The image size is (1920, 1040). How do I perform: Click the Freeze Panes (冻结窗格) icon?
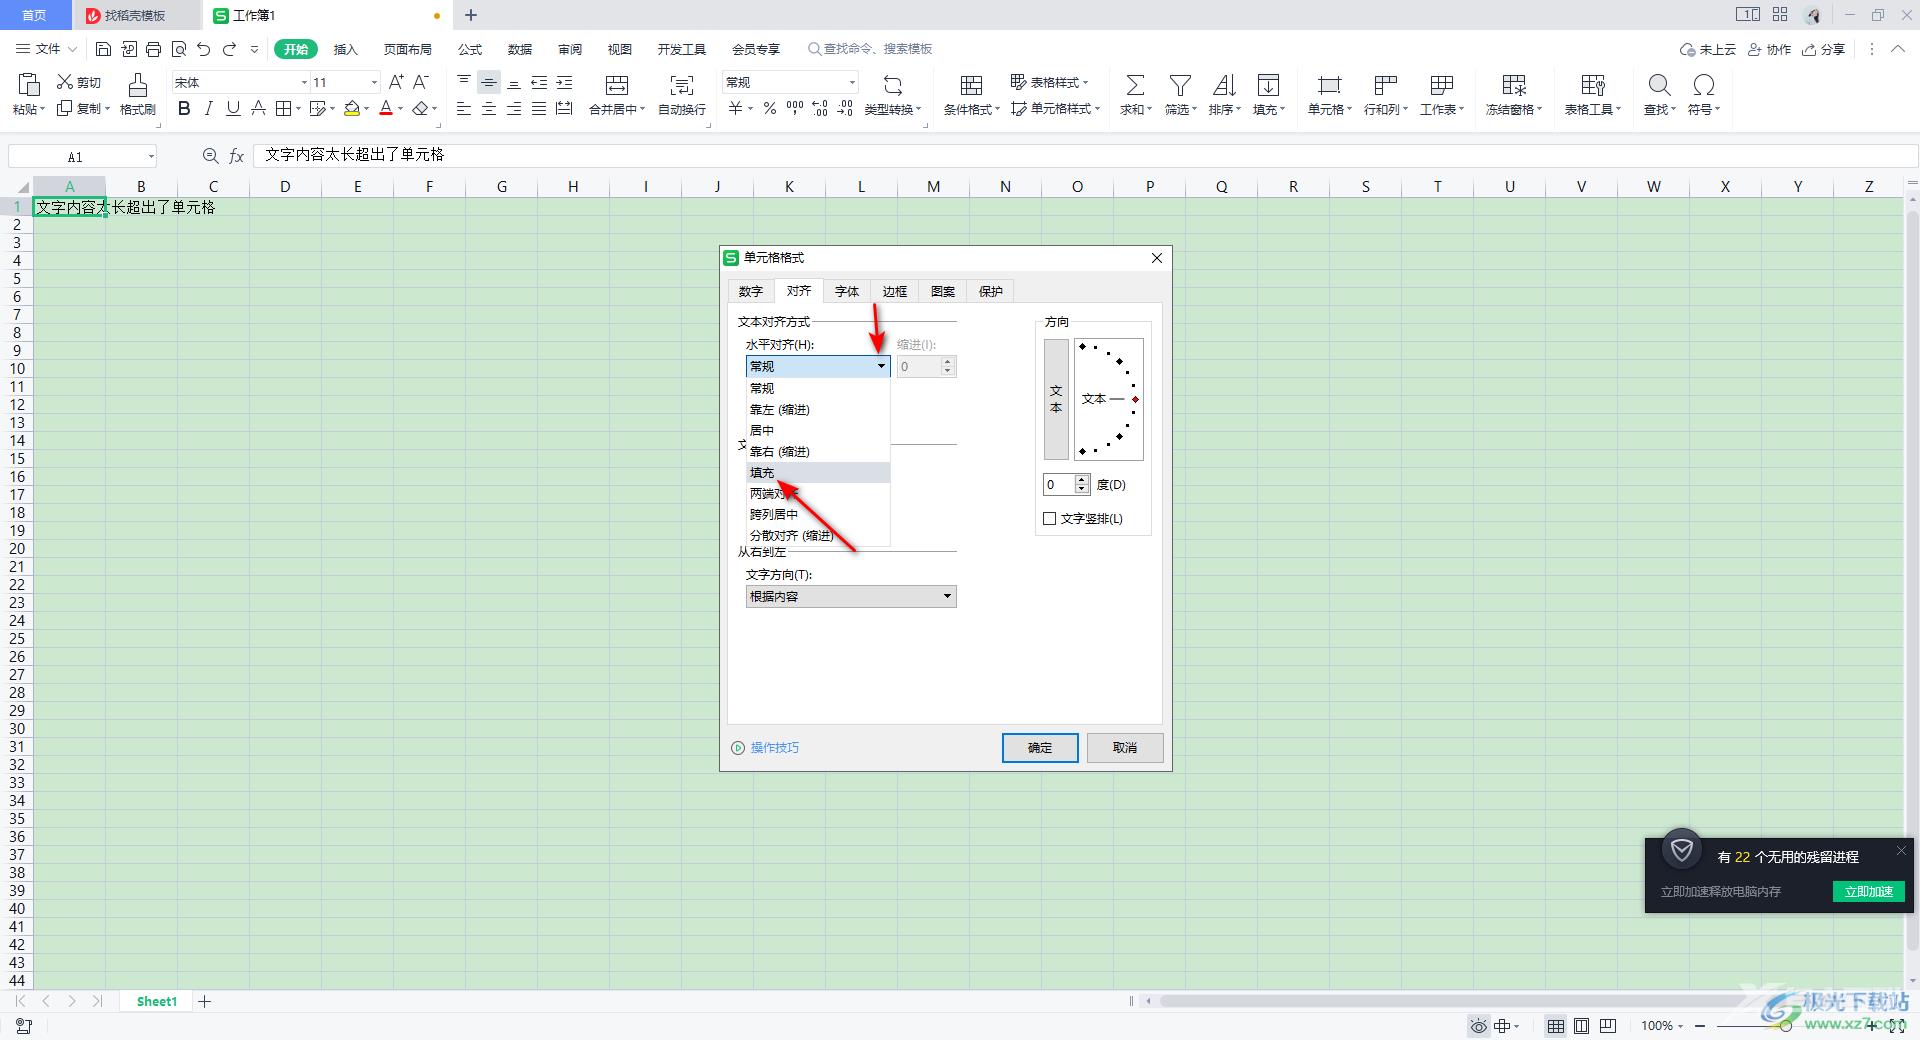tap(1514, 84)
